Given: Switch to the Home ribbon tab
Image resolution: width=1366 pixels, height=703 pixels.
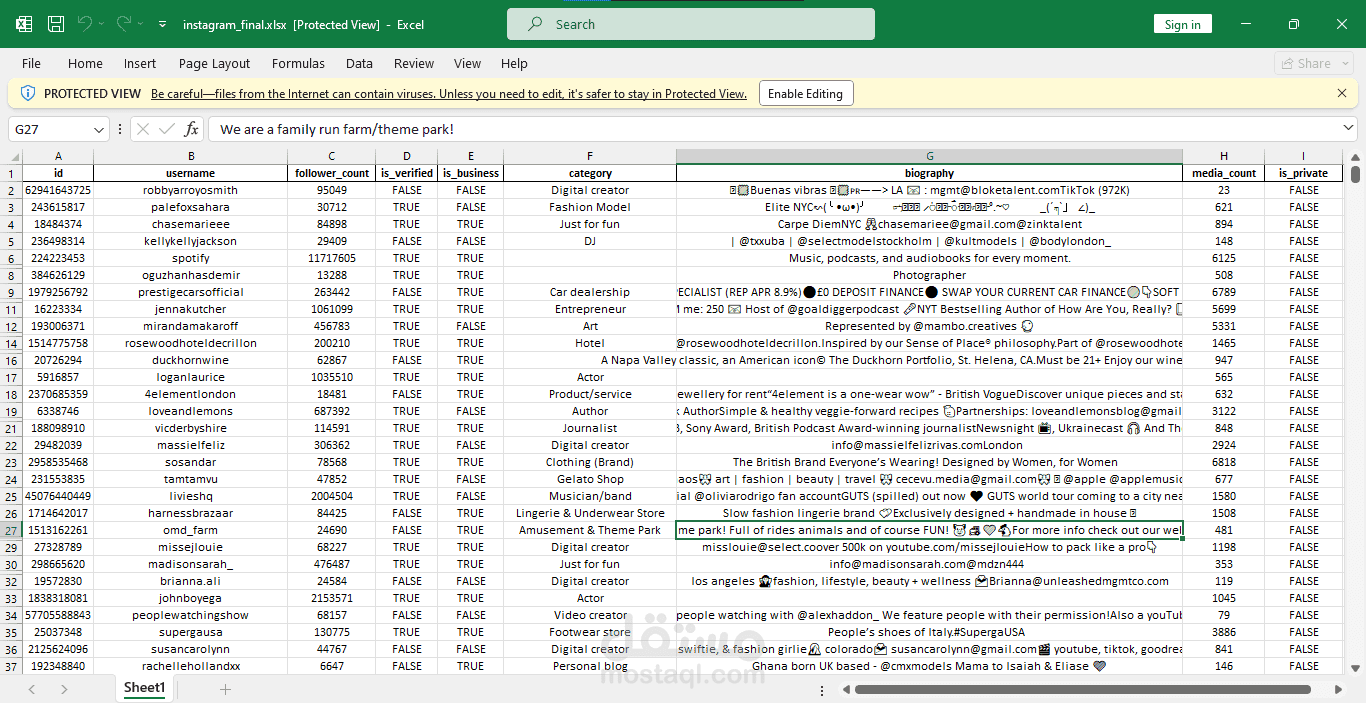Looking at the screenshot, I should (x=85, y=63).
